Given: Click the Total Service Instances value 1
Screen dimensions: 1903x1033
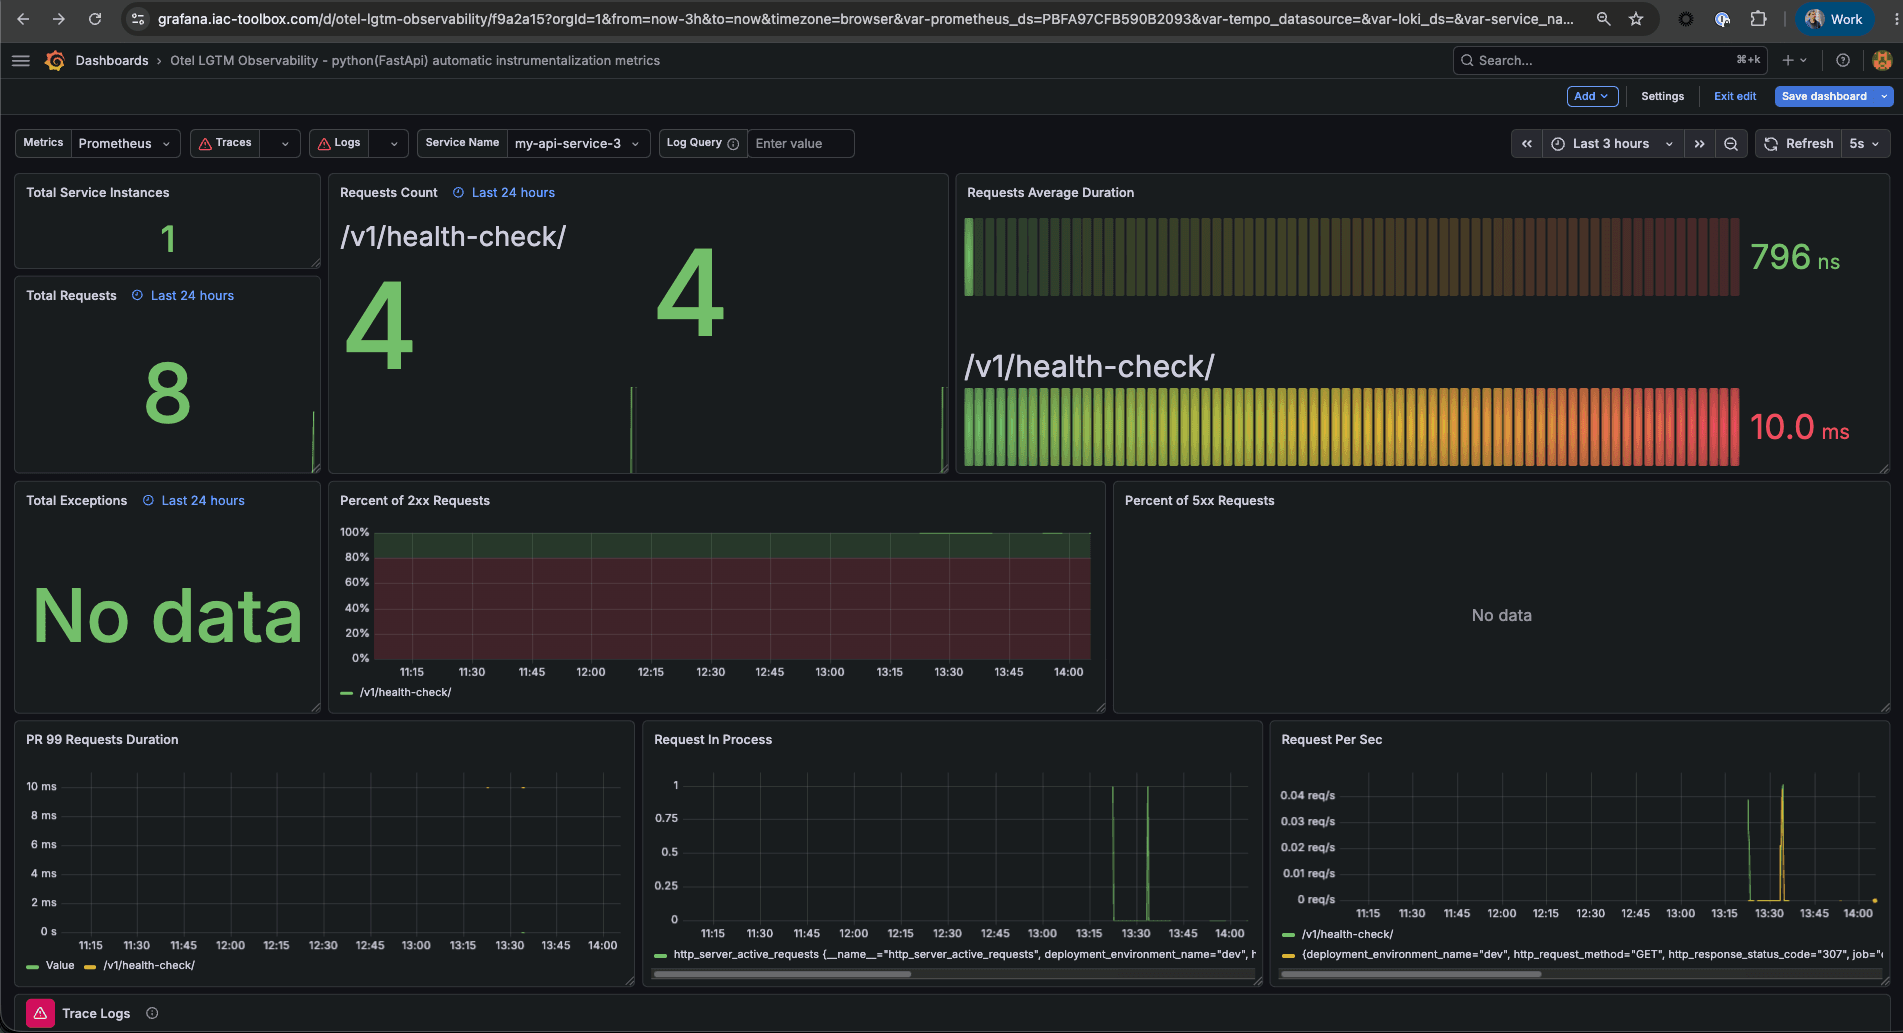Looking at the screenshot, I should coord(168,239).
